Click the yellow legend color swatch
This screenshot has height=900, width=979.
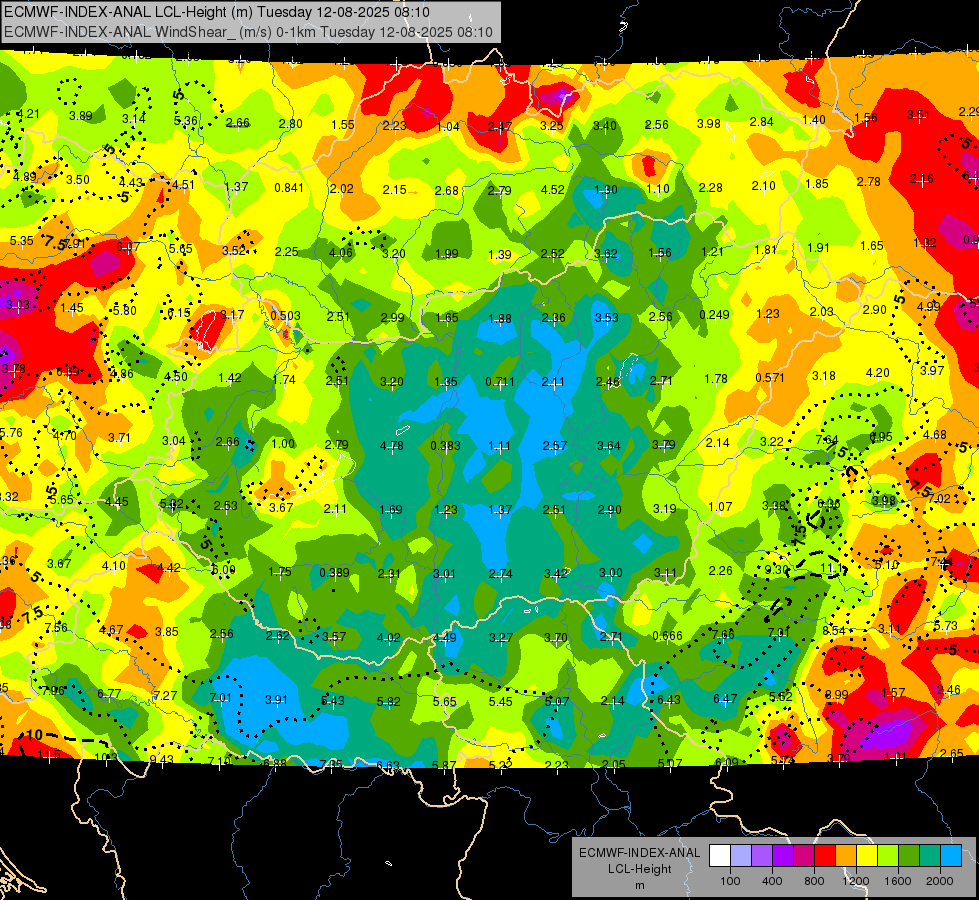(x=867, y=855)
